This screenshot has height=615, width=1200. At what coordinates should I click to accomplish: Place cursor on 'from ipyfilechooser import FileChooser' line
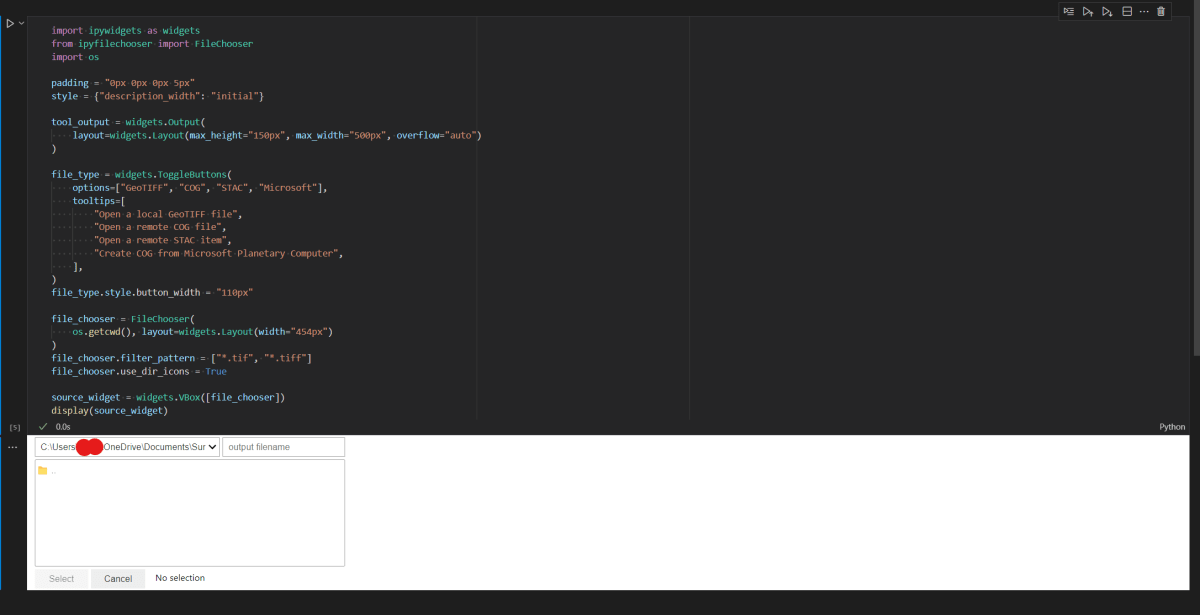click(152, 44)
